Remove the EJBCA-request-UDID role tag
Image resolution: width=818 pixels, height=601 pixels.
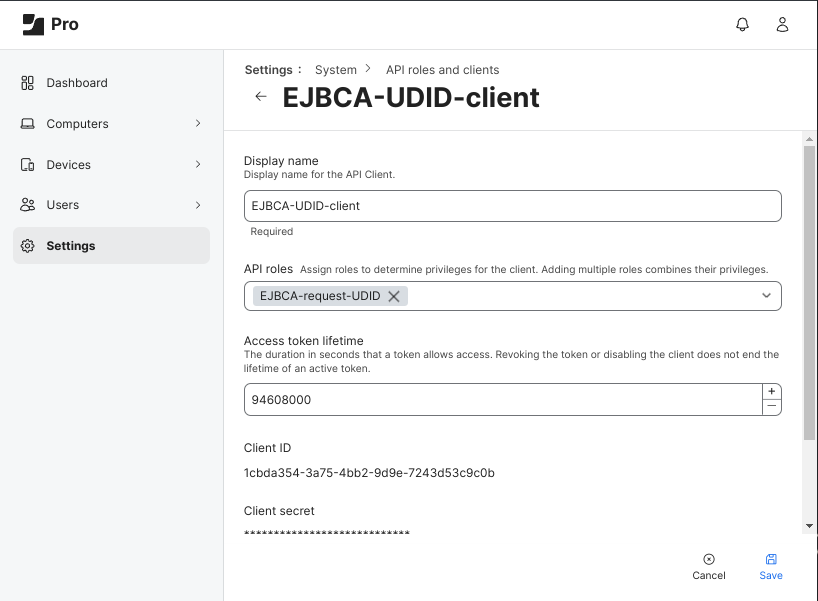click(396, 296)
